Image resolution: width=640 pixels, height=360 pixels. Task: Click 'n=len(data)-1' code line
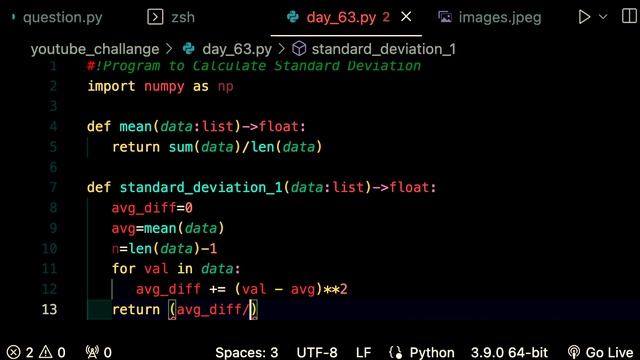coord(164,249)
